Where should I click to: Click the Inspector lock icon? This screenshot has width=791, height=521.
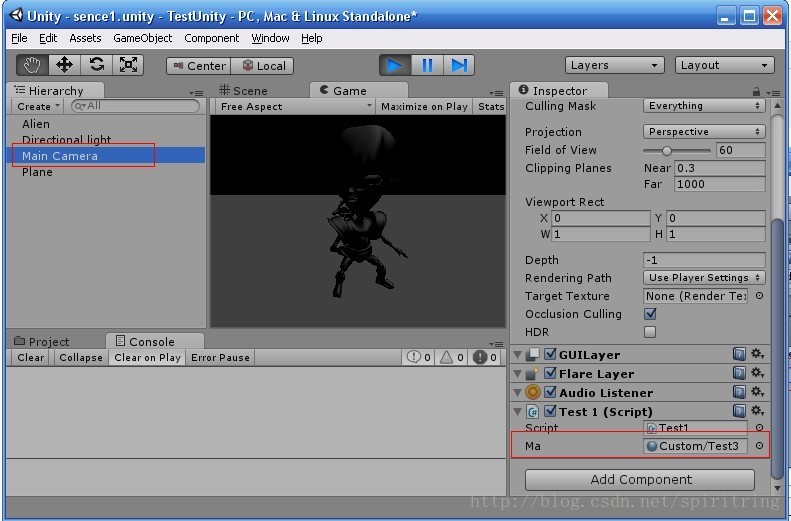[756, 92]
